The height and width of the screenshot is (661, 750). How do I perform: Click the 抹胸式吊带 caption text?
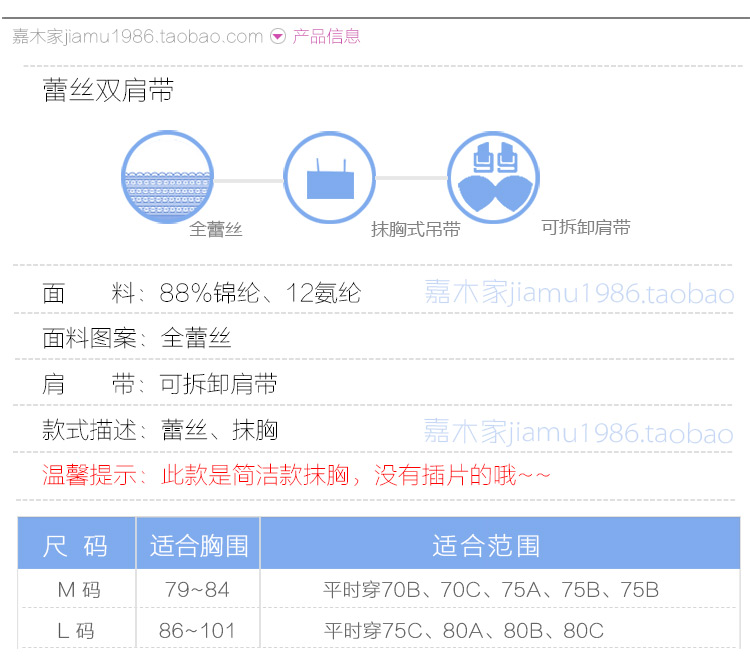click(x=416, y=229)
